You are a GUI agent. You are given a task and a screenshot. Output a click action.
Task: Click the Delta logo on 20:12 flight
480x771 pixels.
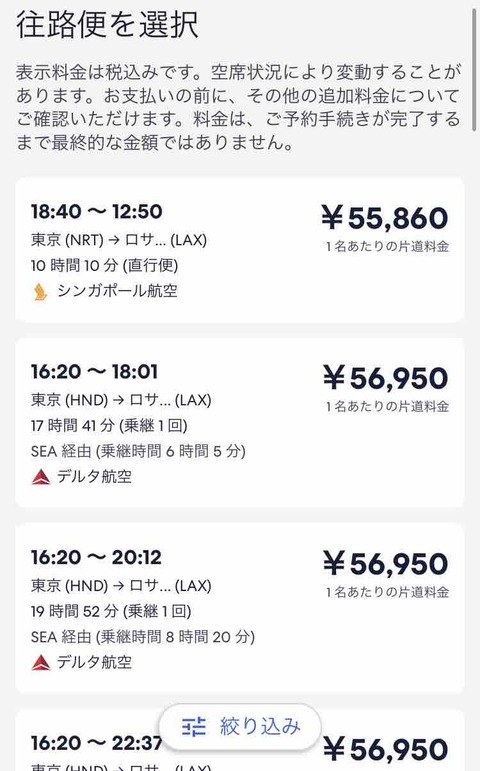(x=41, y=662)
